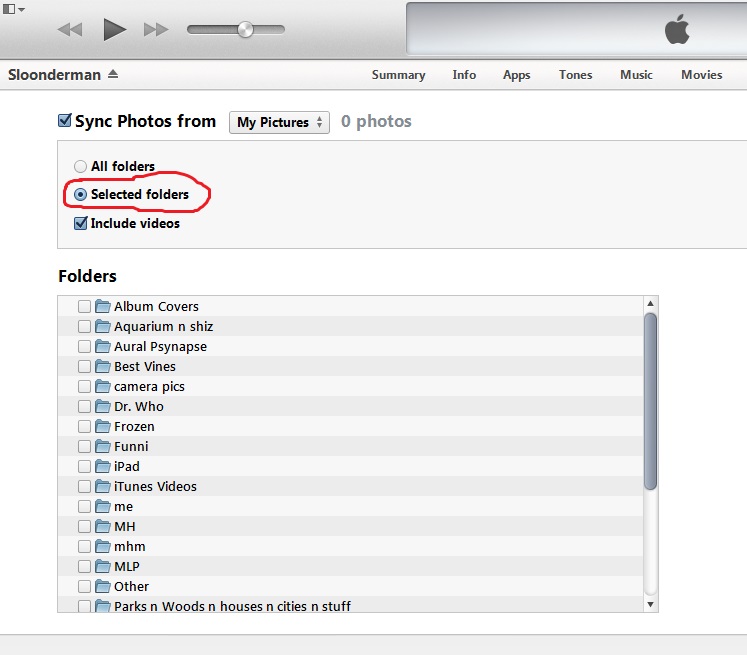Click the fast forward next button

click(156, 30)
